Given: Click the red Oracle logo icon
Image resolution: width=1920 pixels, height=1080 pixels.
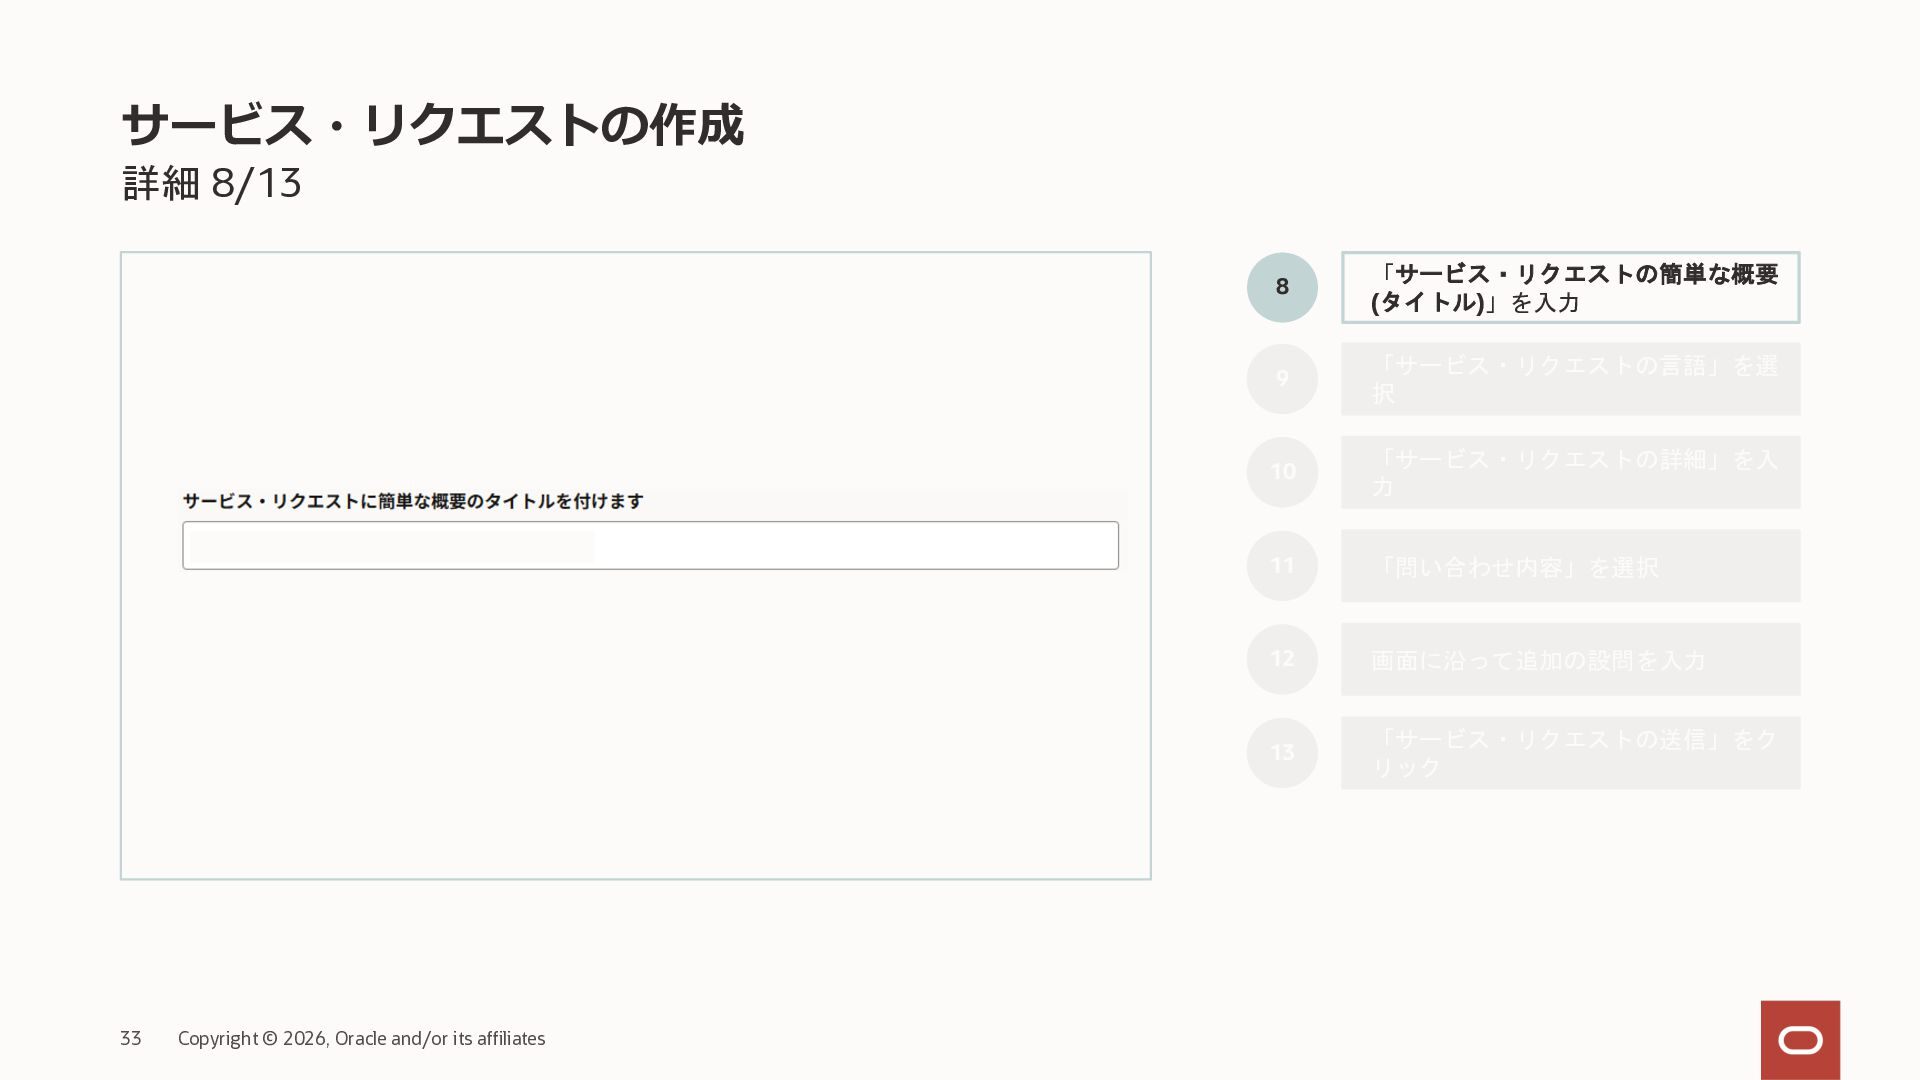Looking at the screenshot, I should [x=1800, y=1040].
